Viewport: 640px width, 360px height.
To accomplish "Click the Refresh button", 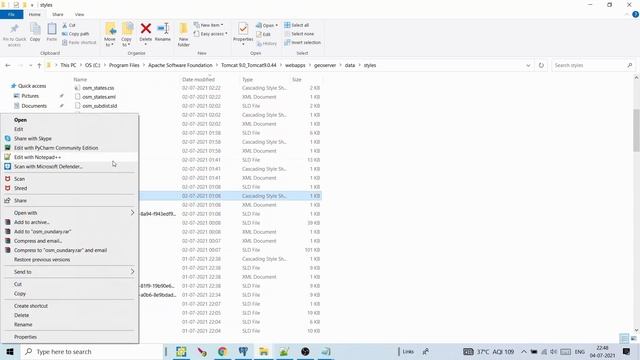I will (541, 65).
